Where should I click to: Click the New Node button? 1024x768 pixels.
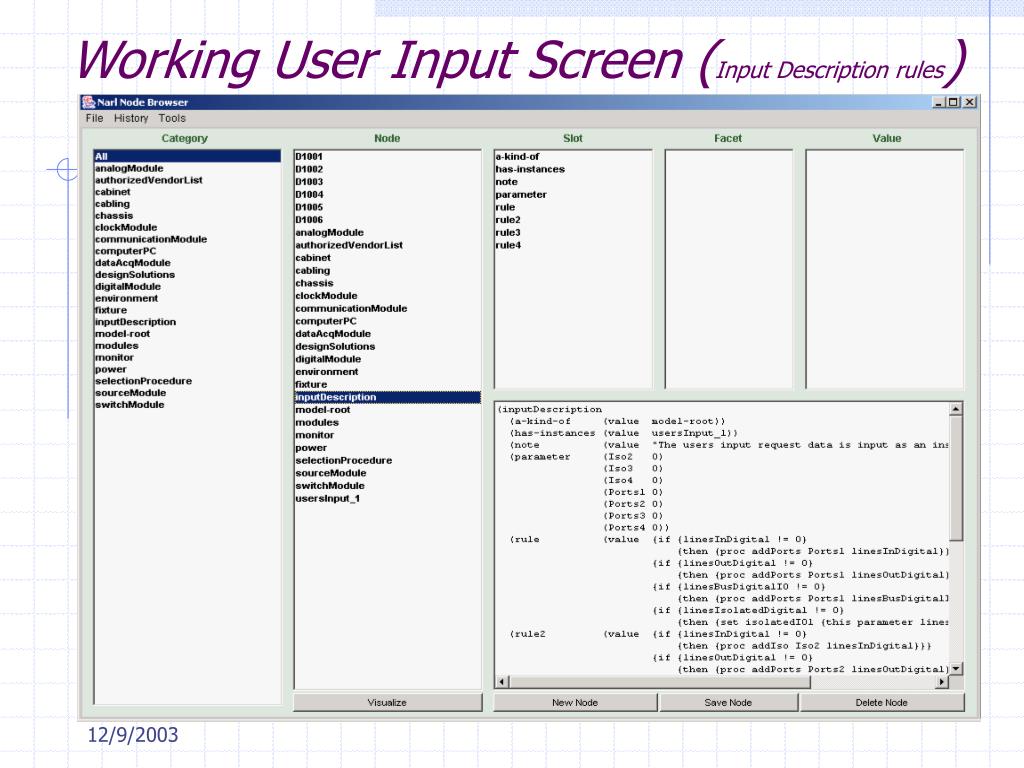tap(575, 703)
